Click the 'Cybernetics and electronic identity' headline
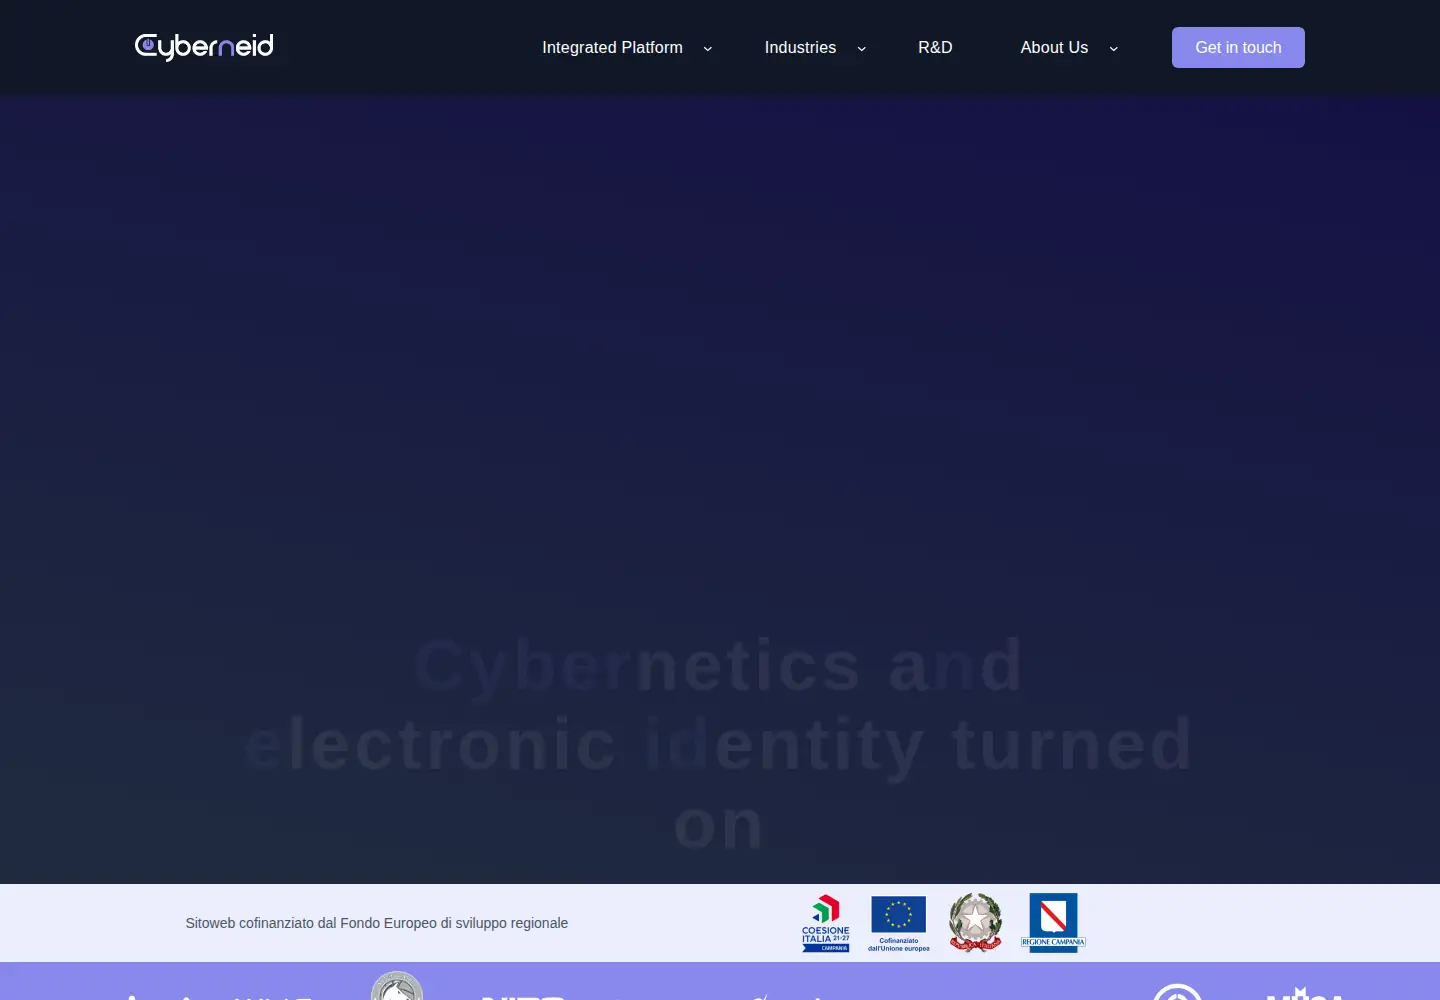Screen dimensions: 1440x1000 pos(719,745)
